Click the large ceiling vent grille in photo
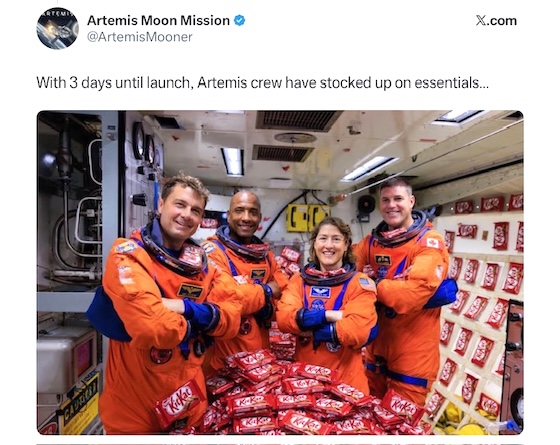The height and width of the screenshot is (445, 560). click(298, 120)
